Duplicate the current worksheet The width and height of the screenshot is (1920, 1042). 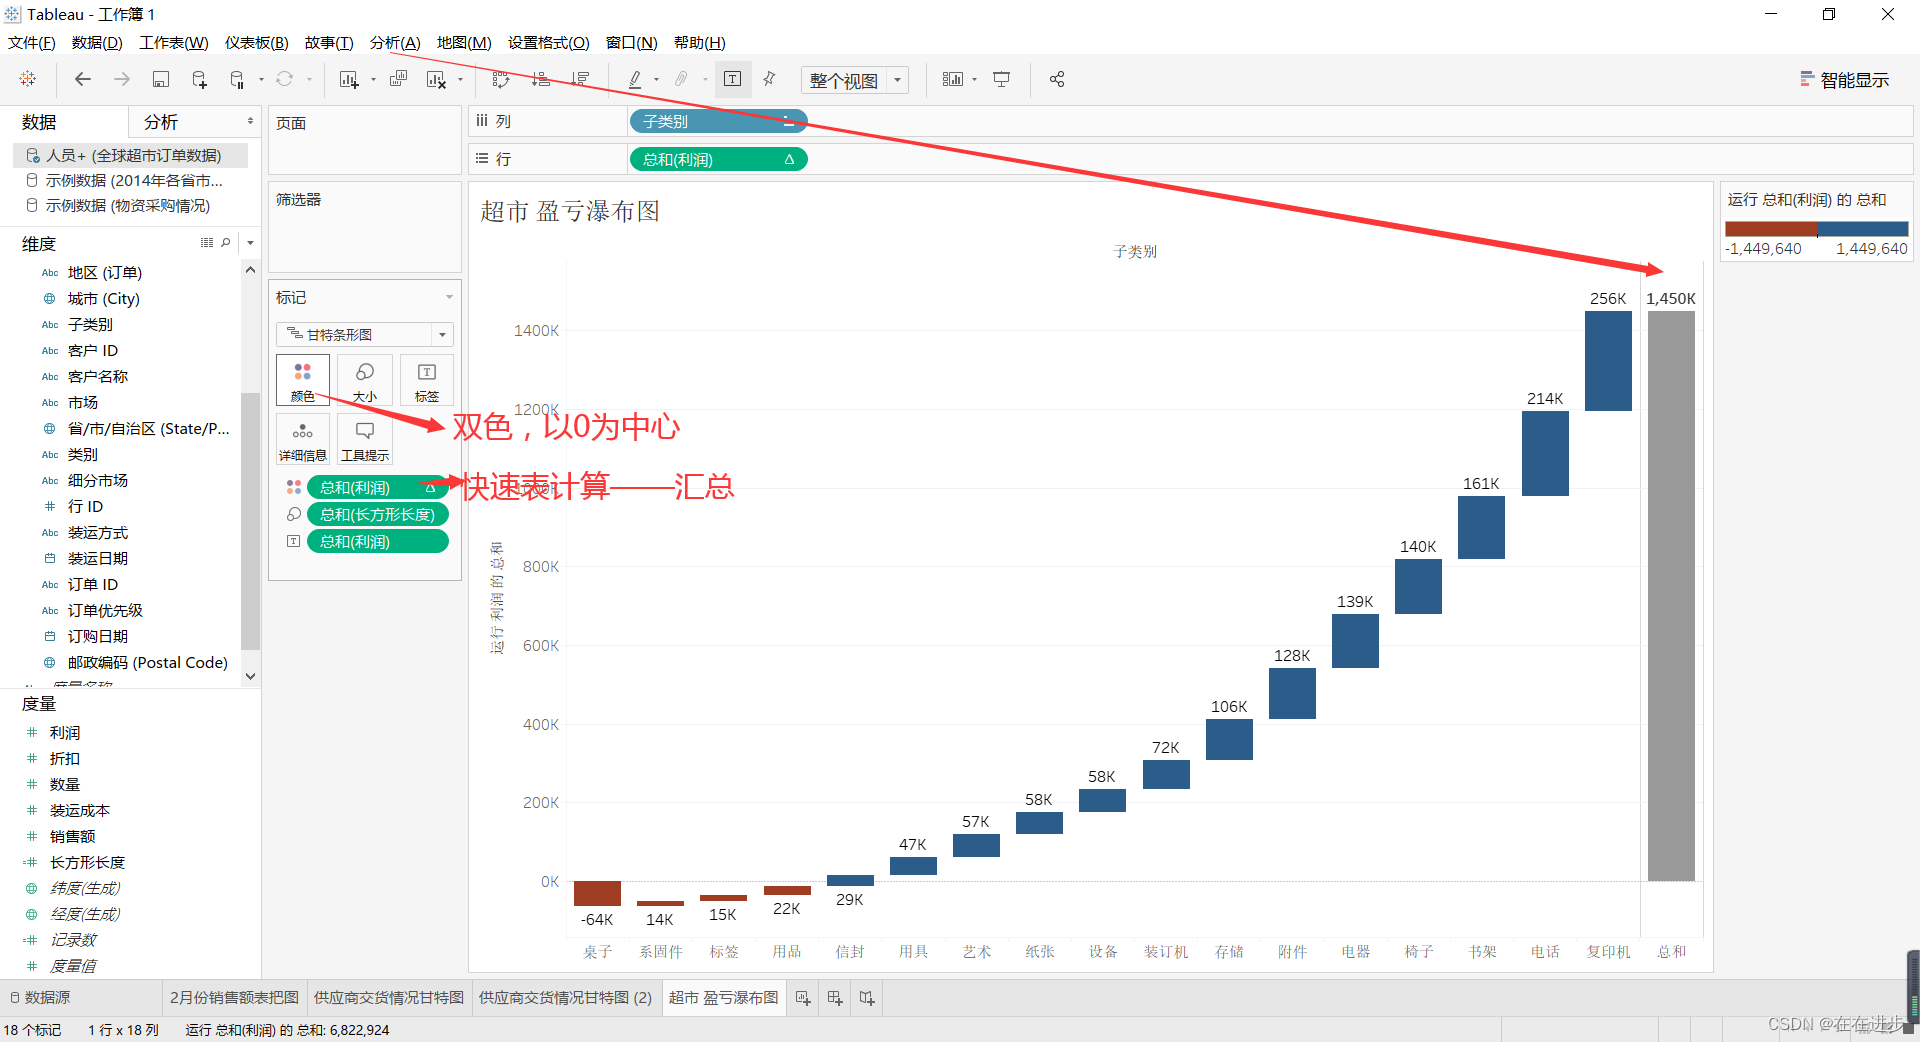398,79
